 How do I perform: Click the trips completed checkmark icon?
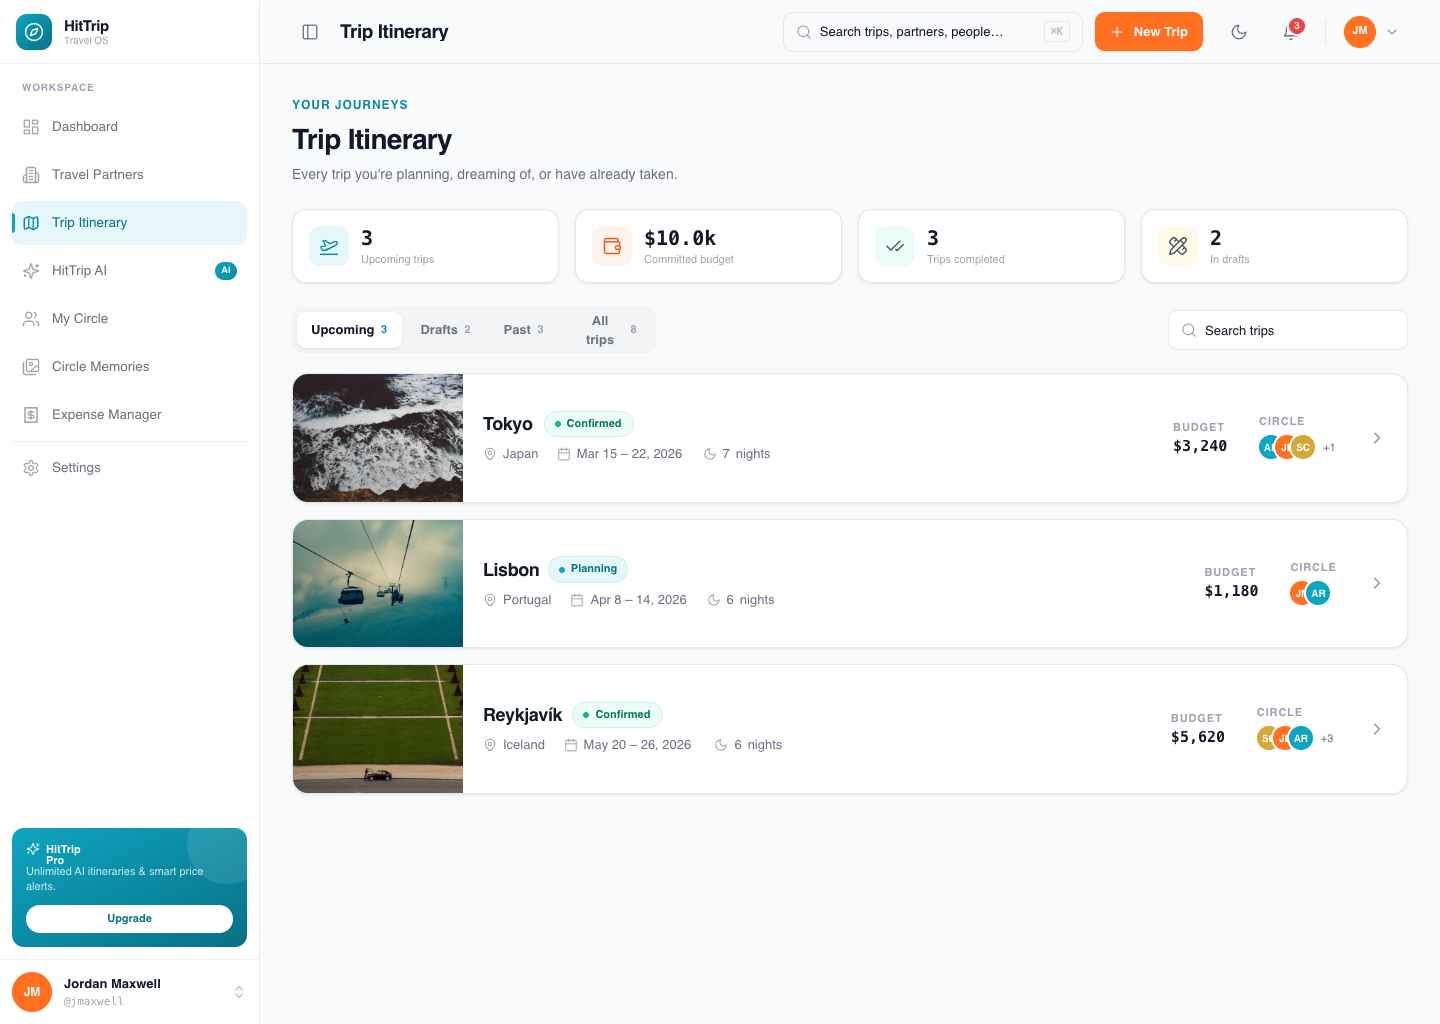(x=895, y=246)
